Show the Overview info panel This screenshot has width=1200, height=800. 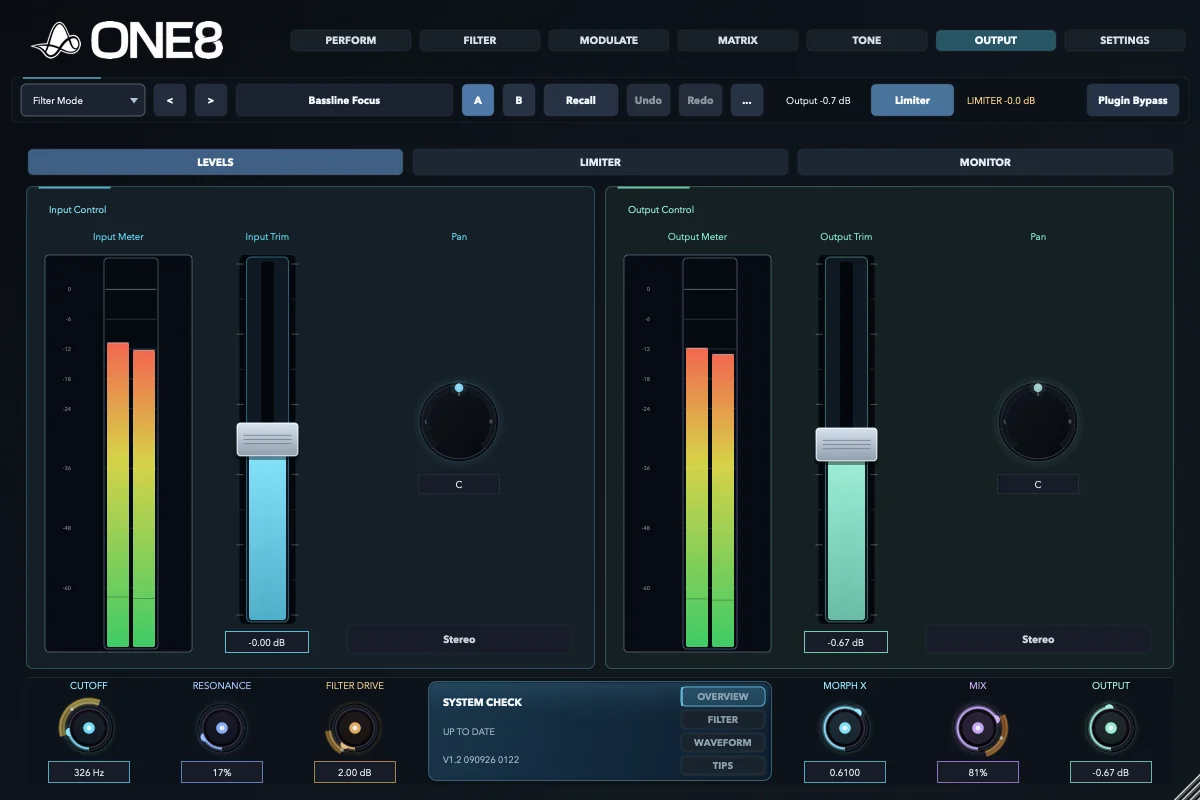coord(723,696)
